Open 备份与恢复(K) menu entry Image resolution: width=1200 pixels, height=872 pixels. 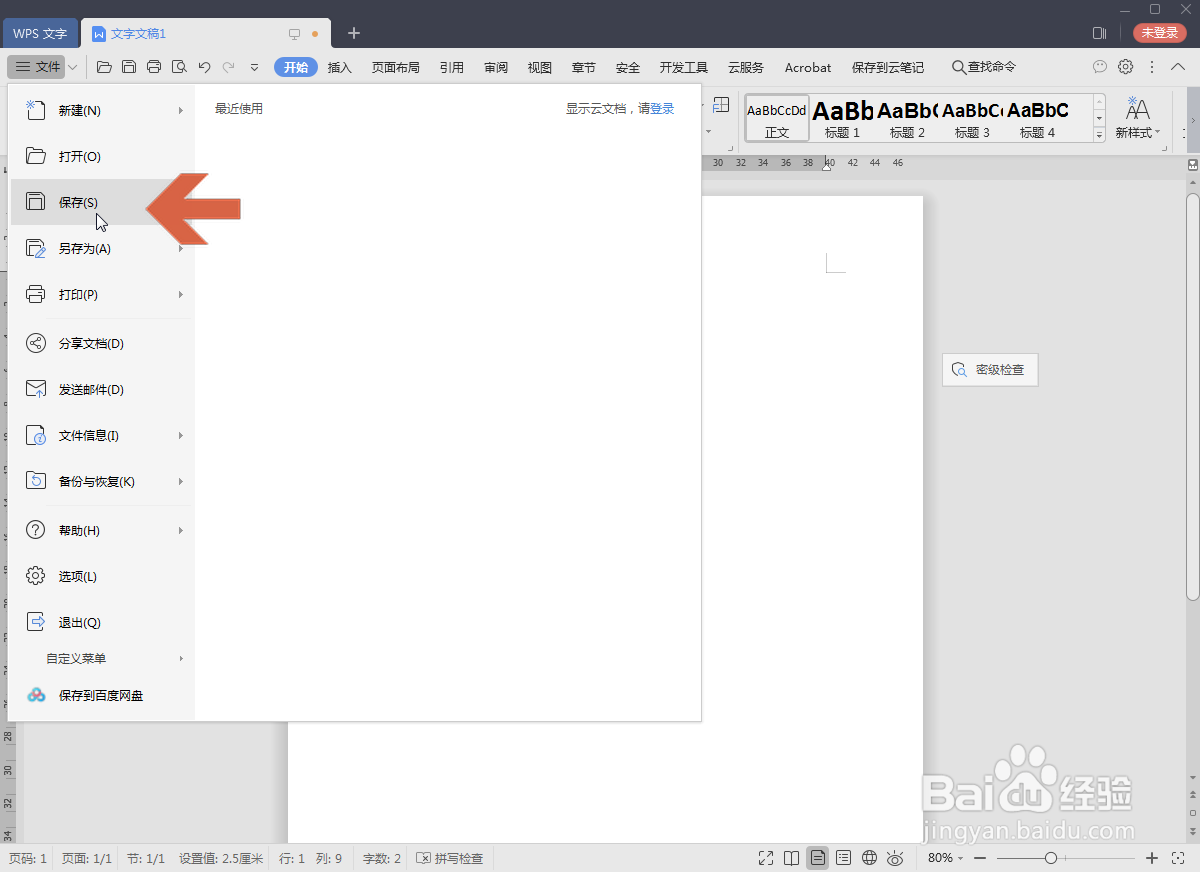[x=101, y=481]
